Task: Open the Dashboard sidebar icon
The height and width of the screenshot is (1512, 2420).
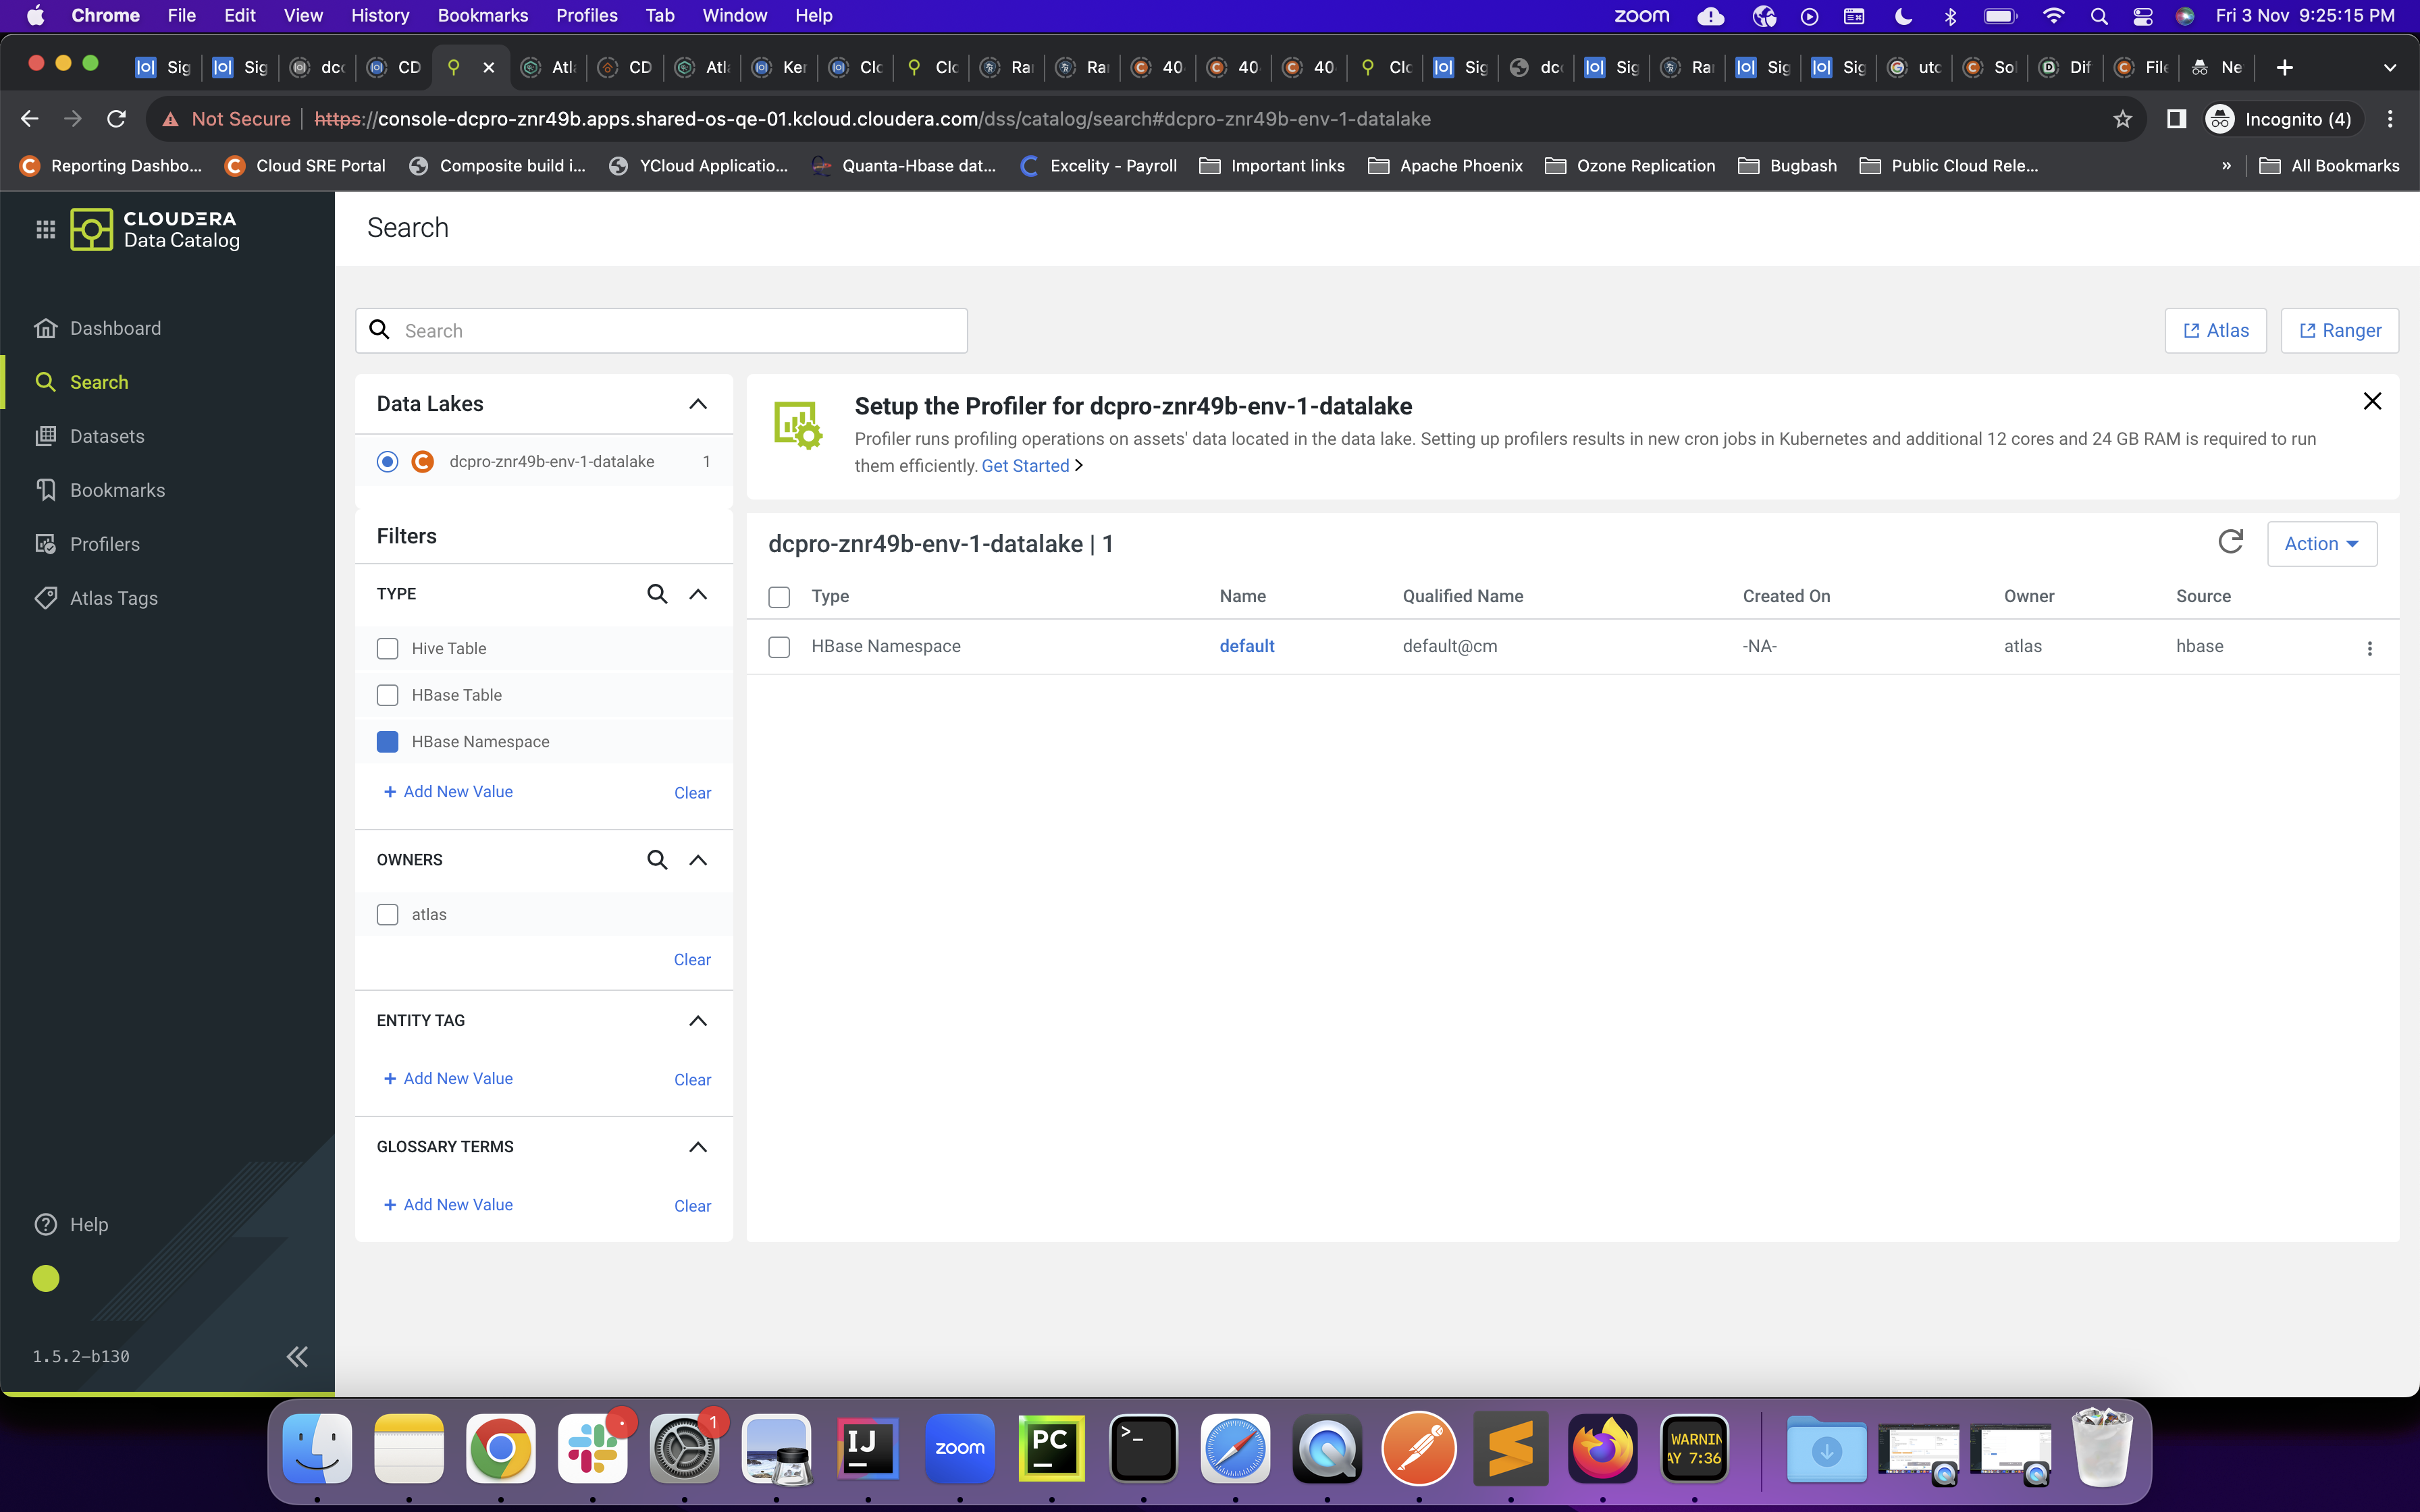Action: point(45,328)
